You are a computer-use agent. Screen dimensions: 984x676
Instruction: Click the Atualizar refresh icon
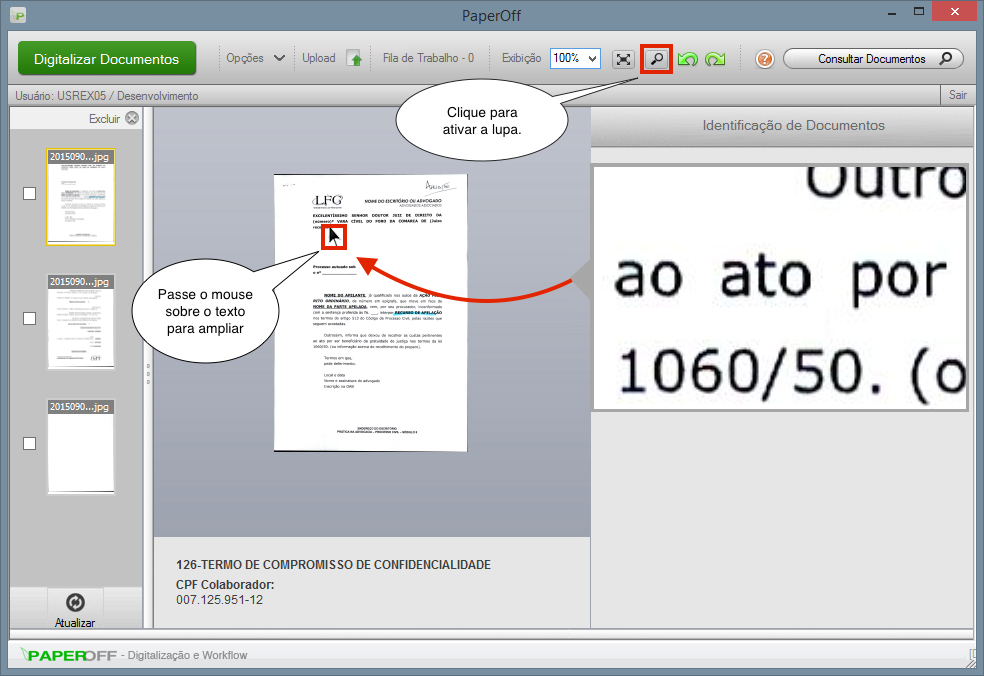(x=75, y=603)
